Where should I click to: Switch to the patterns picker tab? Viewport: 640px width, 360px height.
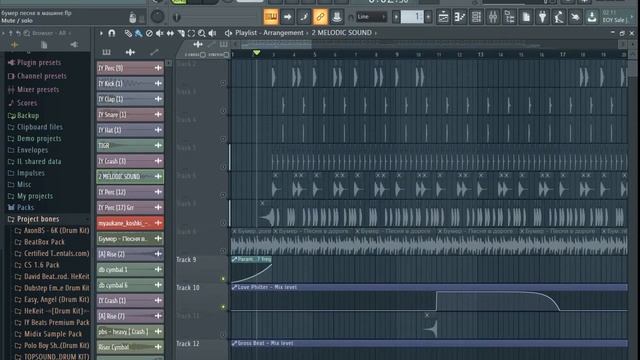[107, 52]
